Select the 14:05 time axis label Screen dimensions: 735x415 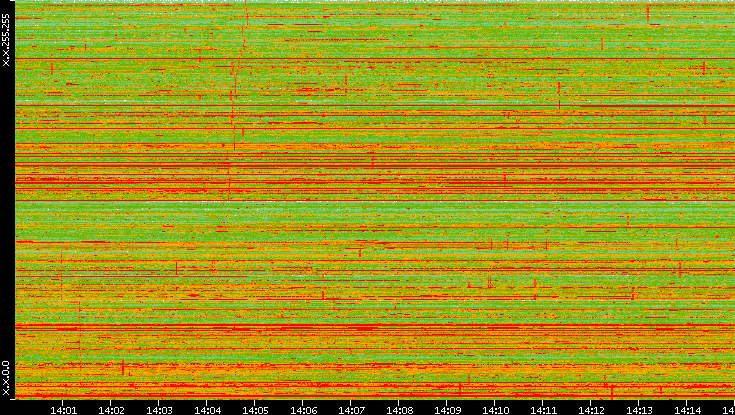255,410
